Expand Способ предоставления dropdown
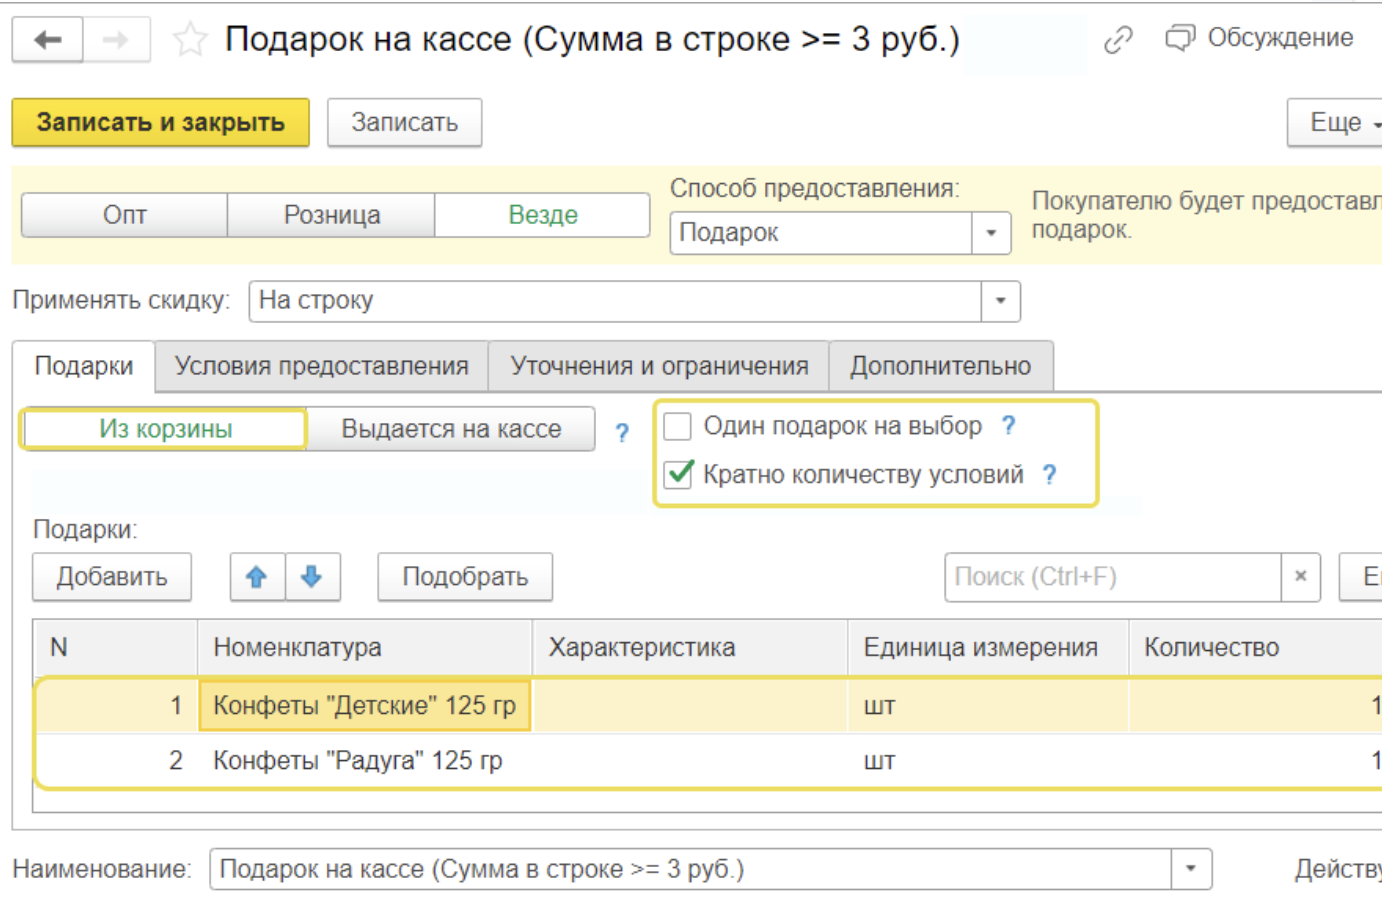 991,233
